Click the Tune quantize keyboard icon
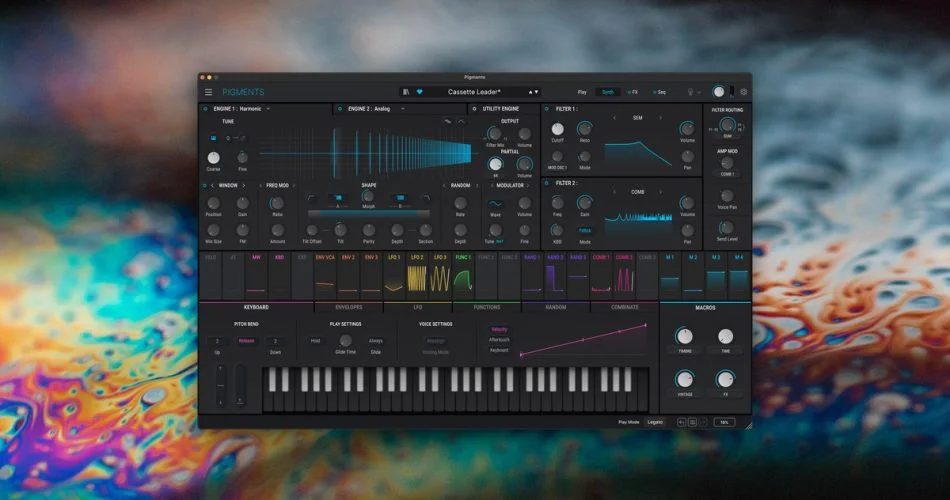The image size is (950, 500). coord(213,138)
